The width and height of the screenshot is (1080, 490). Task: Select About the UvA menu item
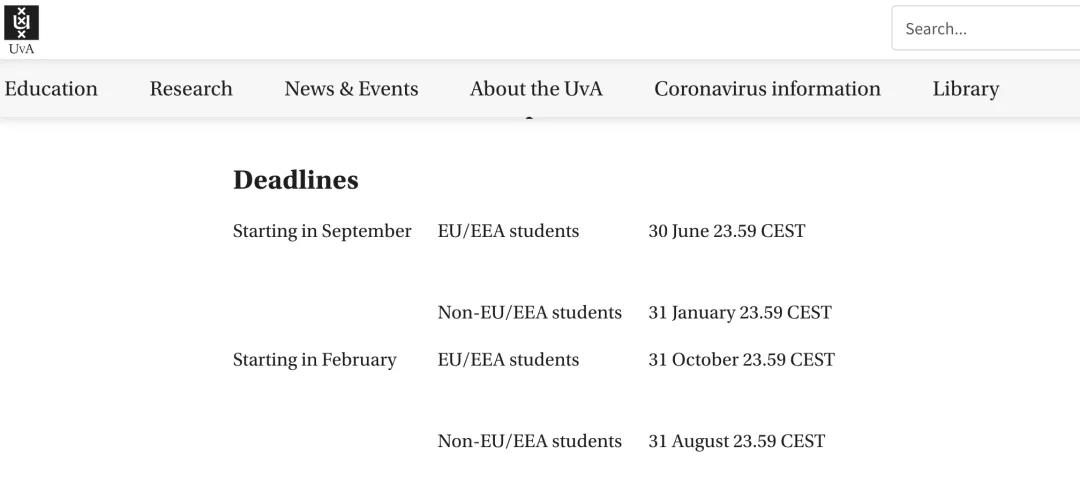pos(536,89)
